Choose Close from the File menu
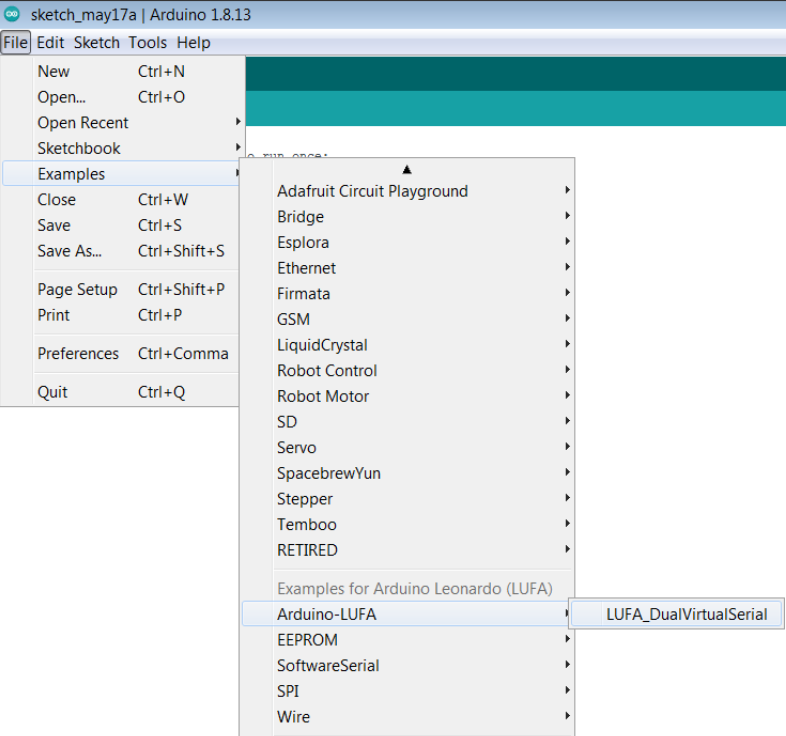786x736 pixels. pyautogui.click(x=121, y=200)
